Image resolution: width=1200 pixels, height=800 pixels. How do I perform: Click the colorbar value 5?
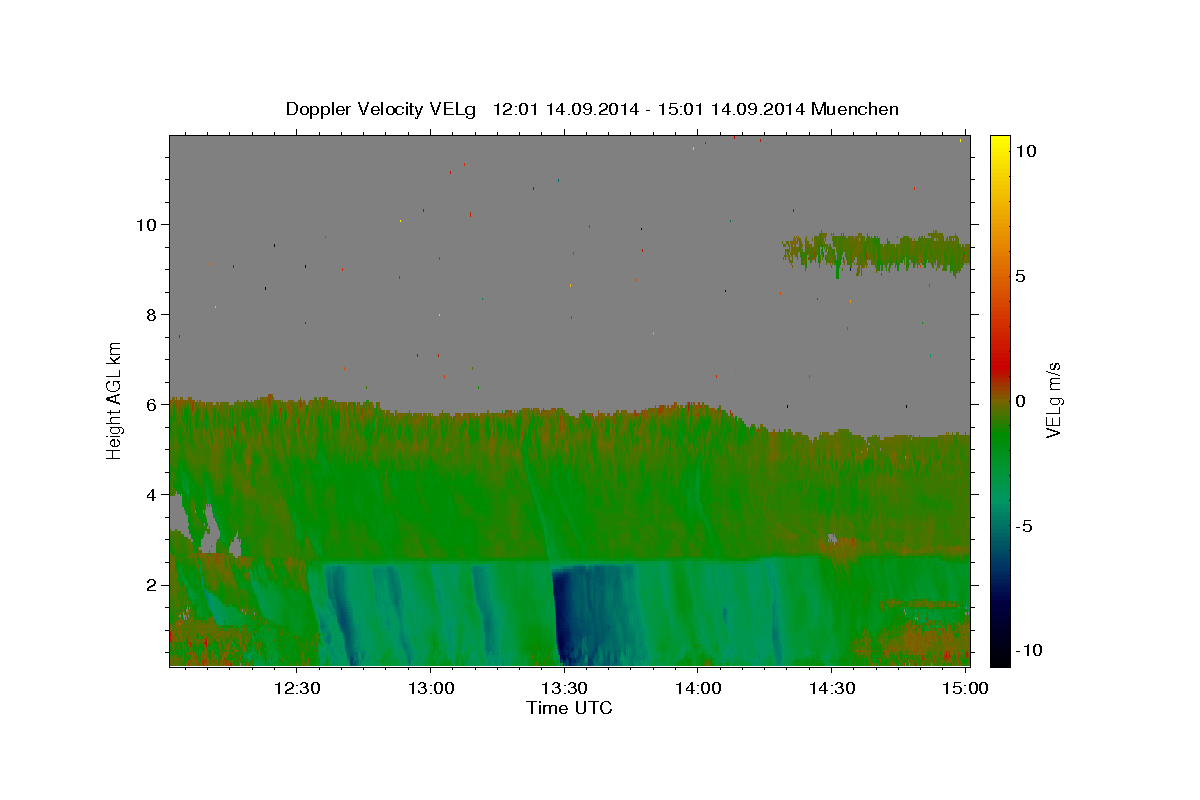point(1021,276)
